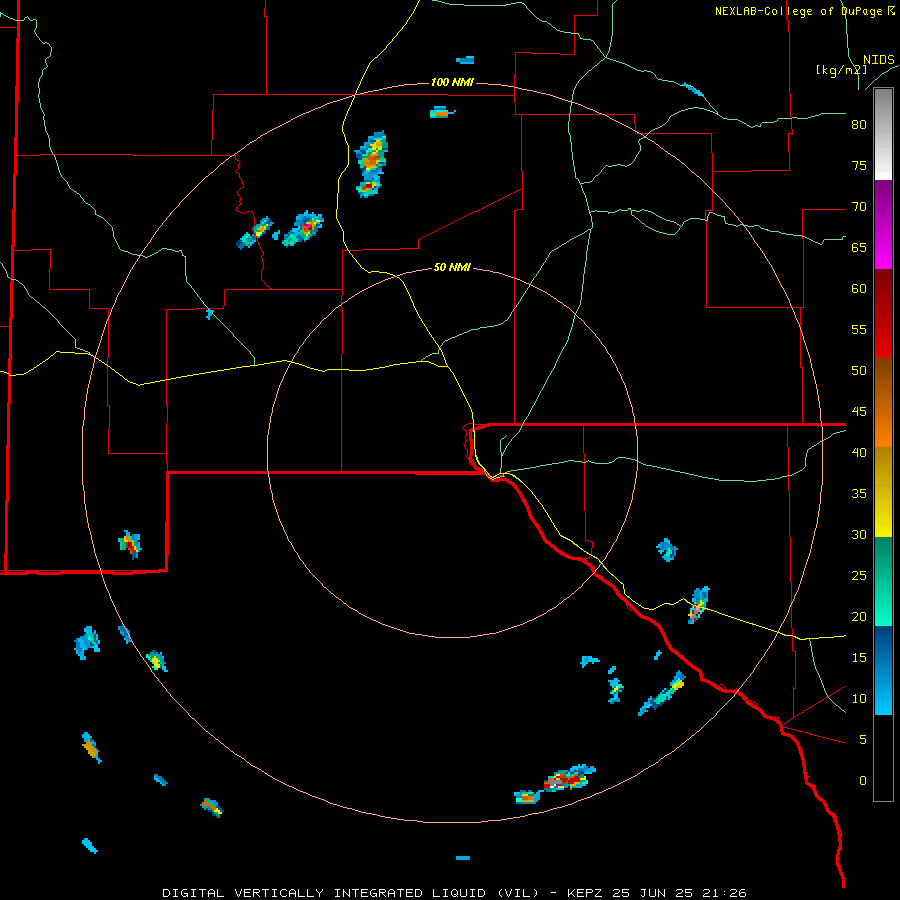Viewport: 900px width, 900px height.
Task: Click the "20" value on the VIL scale
Action: [x=859, y=616]
